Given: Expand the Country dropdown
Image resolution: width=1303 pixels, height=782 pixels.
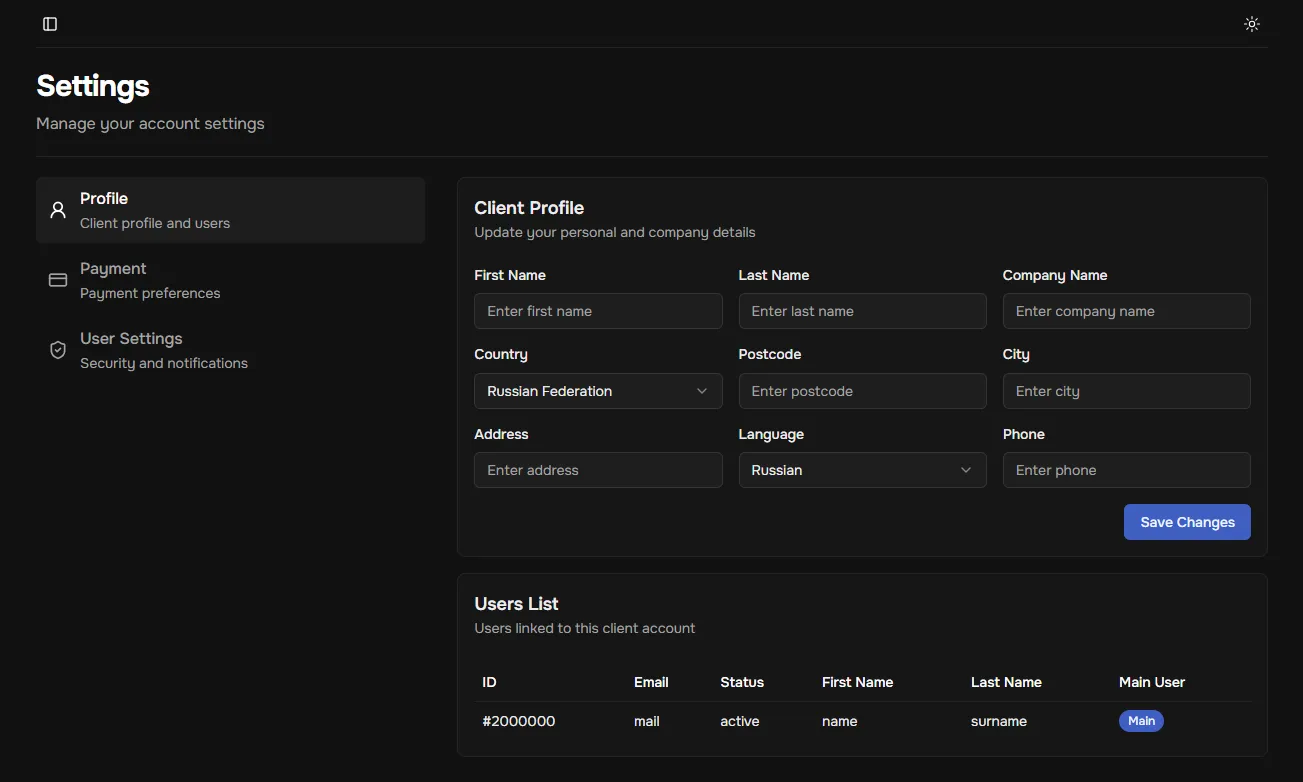Looking at the screenshot, I should point(597,391).
